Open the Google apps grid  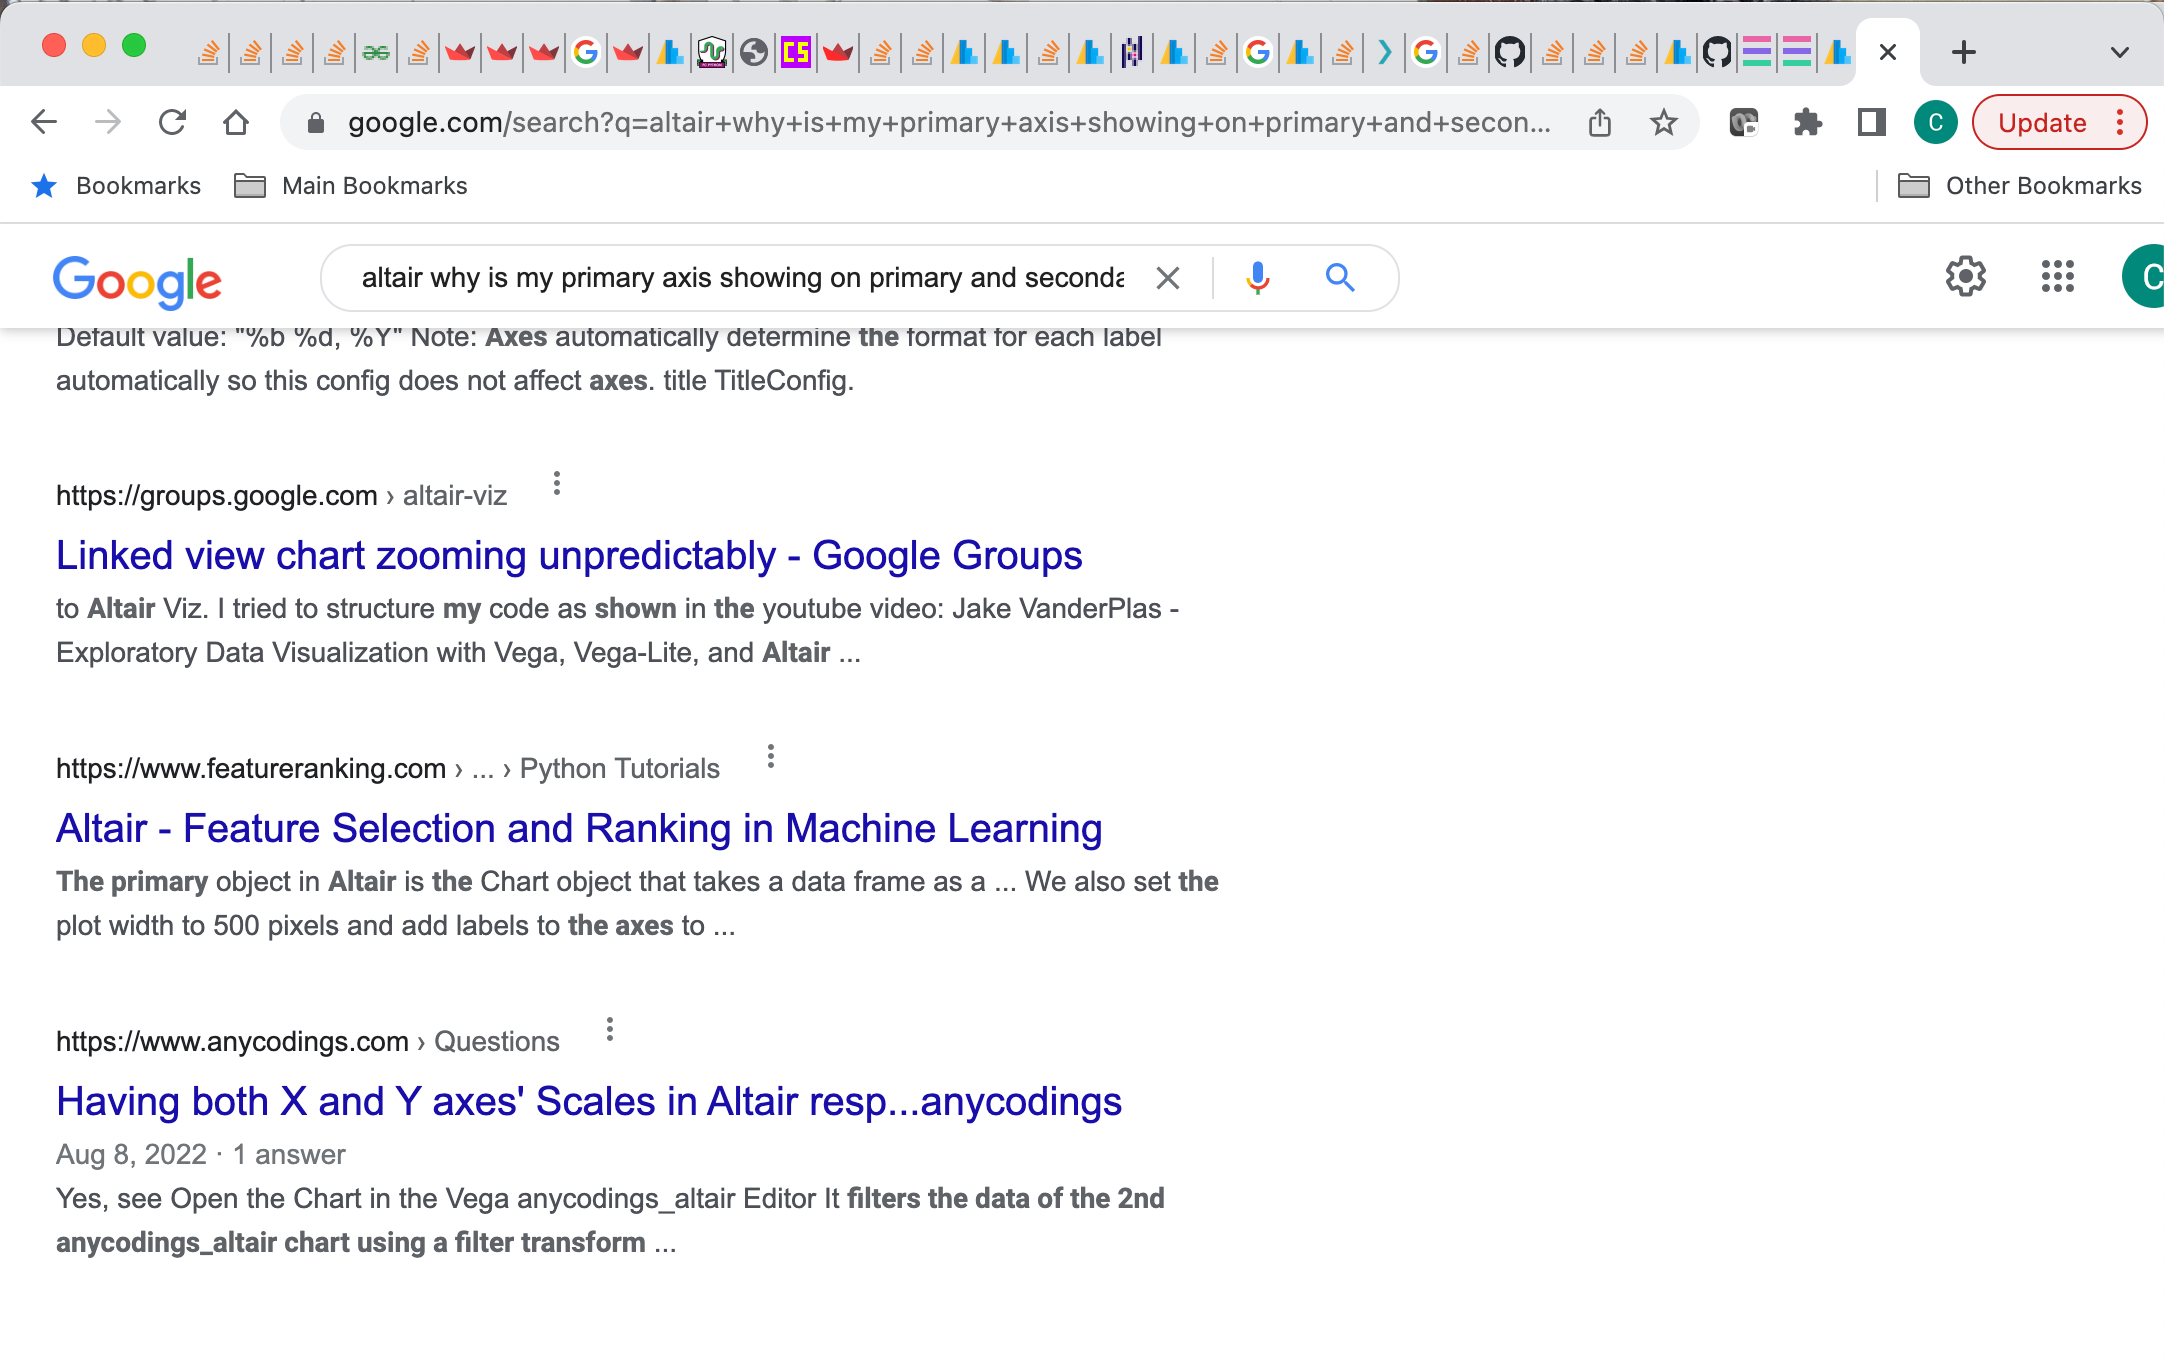[x=2057, y=276]
